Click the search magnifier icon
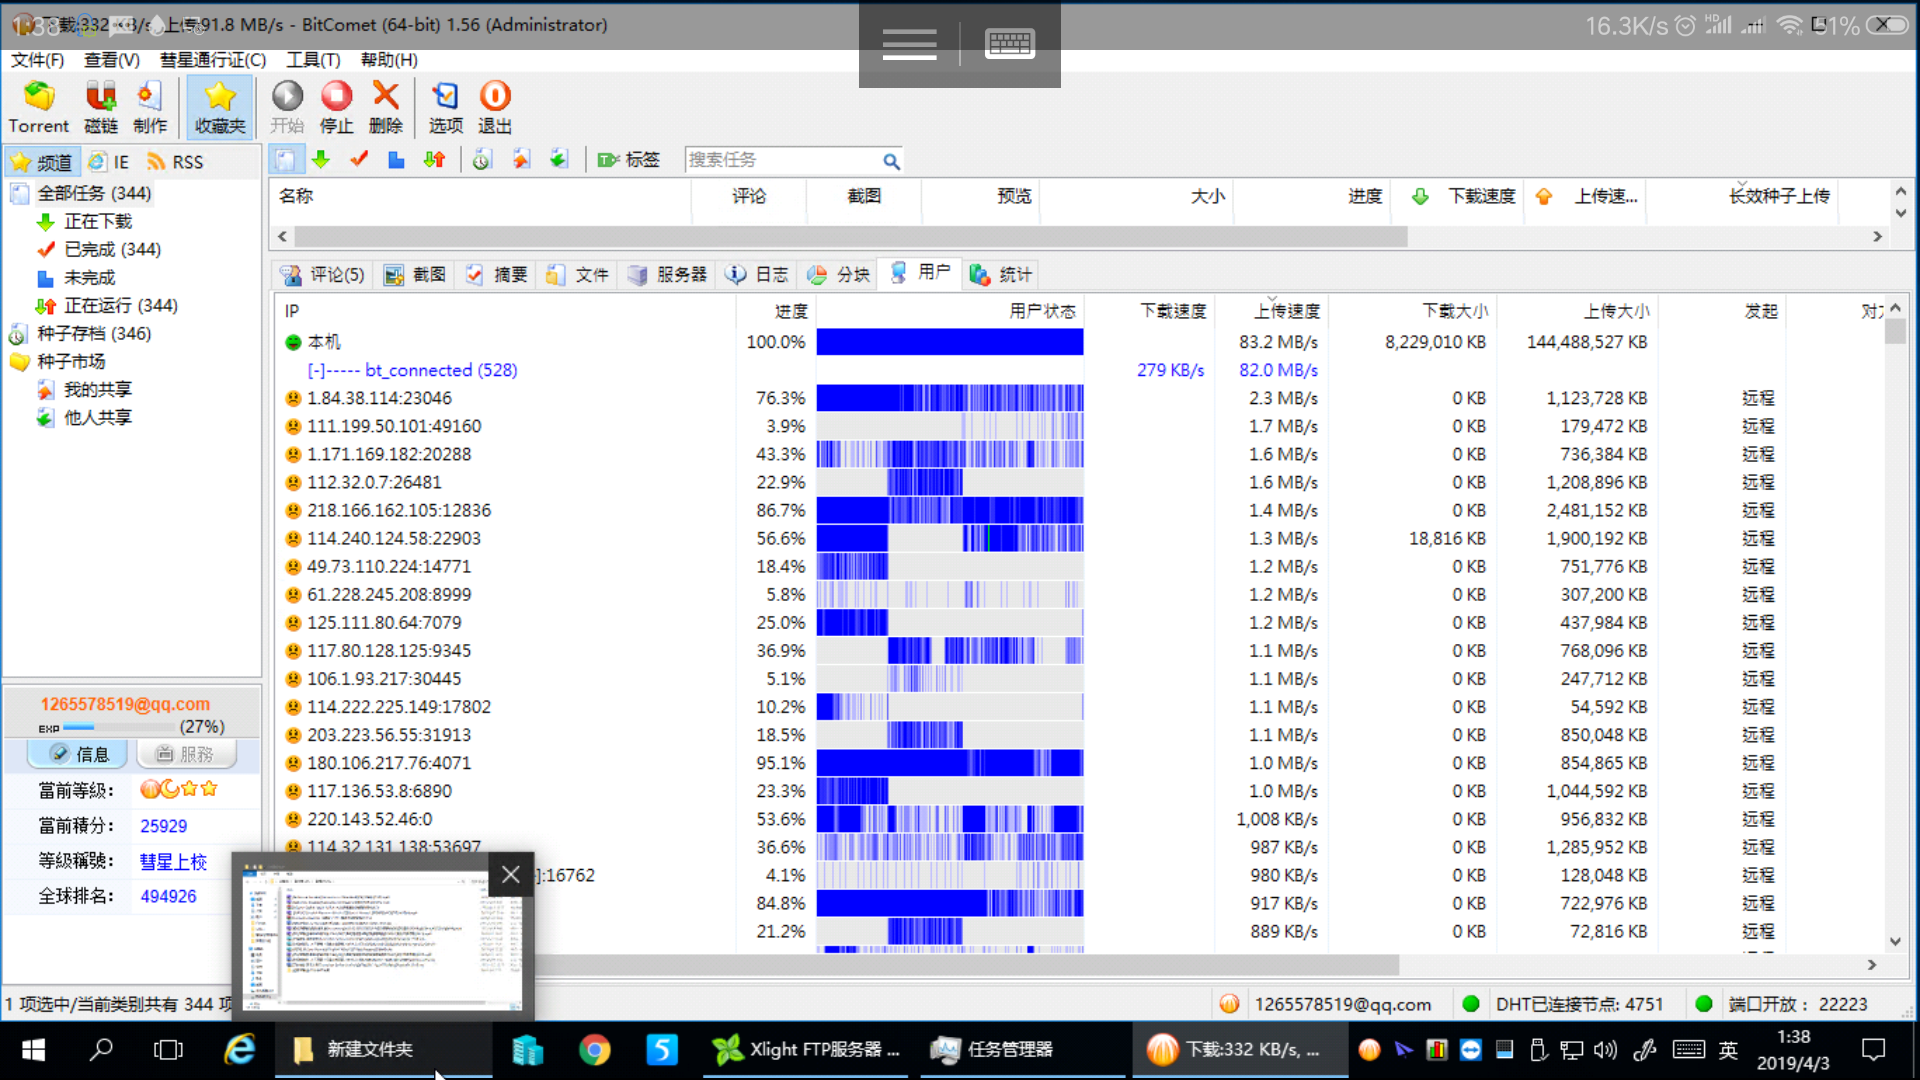The width and height of the screenshot is (1920, 1080). 890,161
